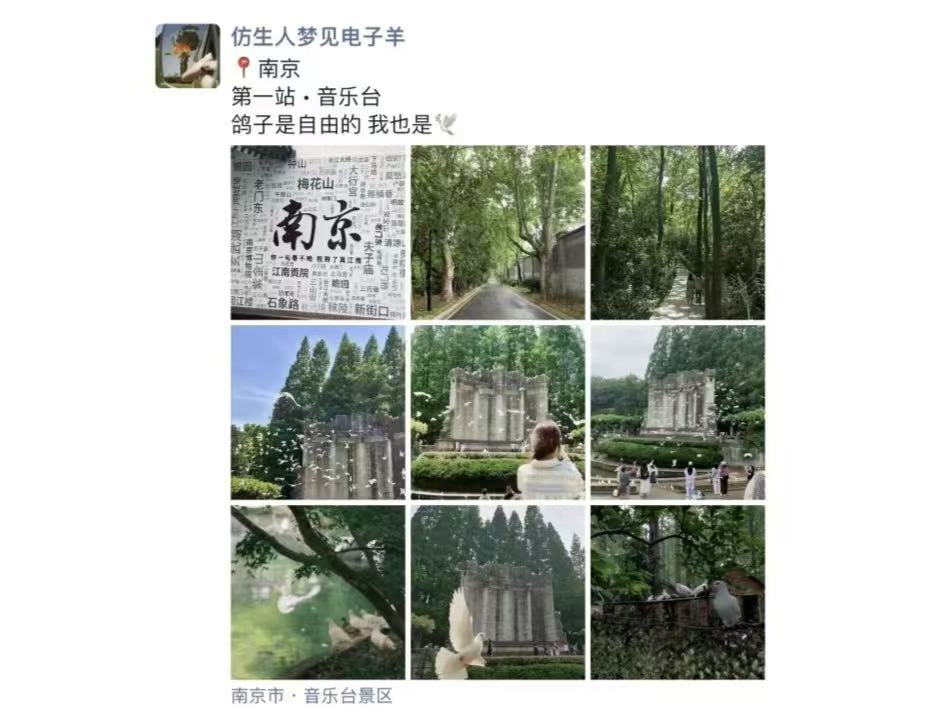Open the 南京 calligraphy word cloud photo
This screenshot has height=712, width=952.
[x=318, y=232]
